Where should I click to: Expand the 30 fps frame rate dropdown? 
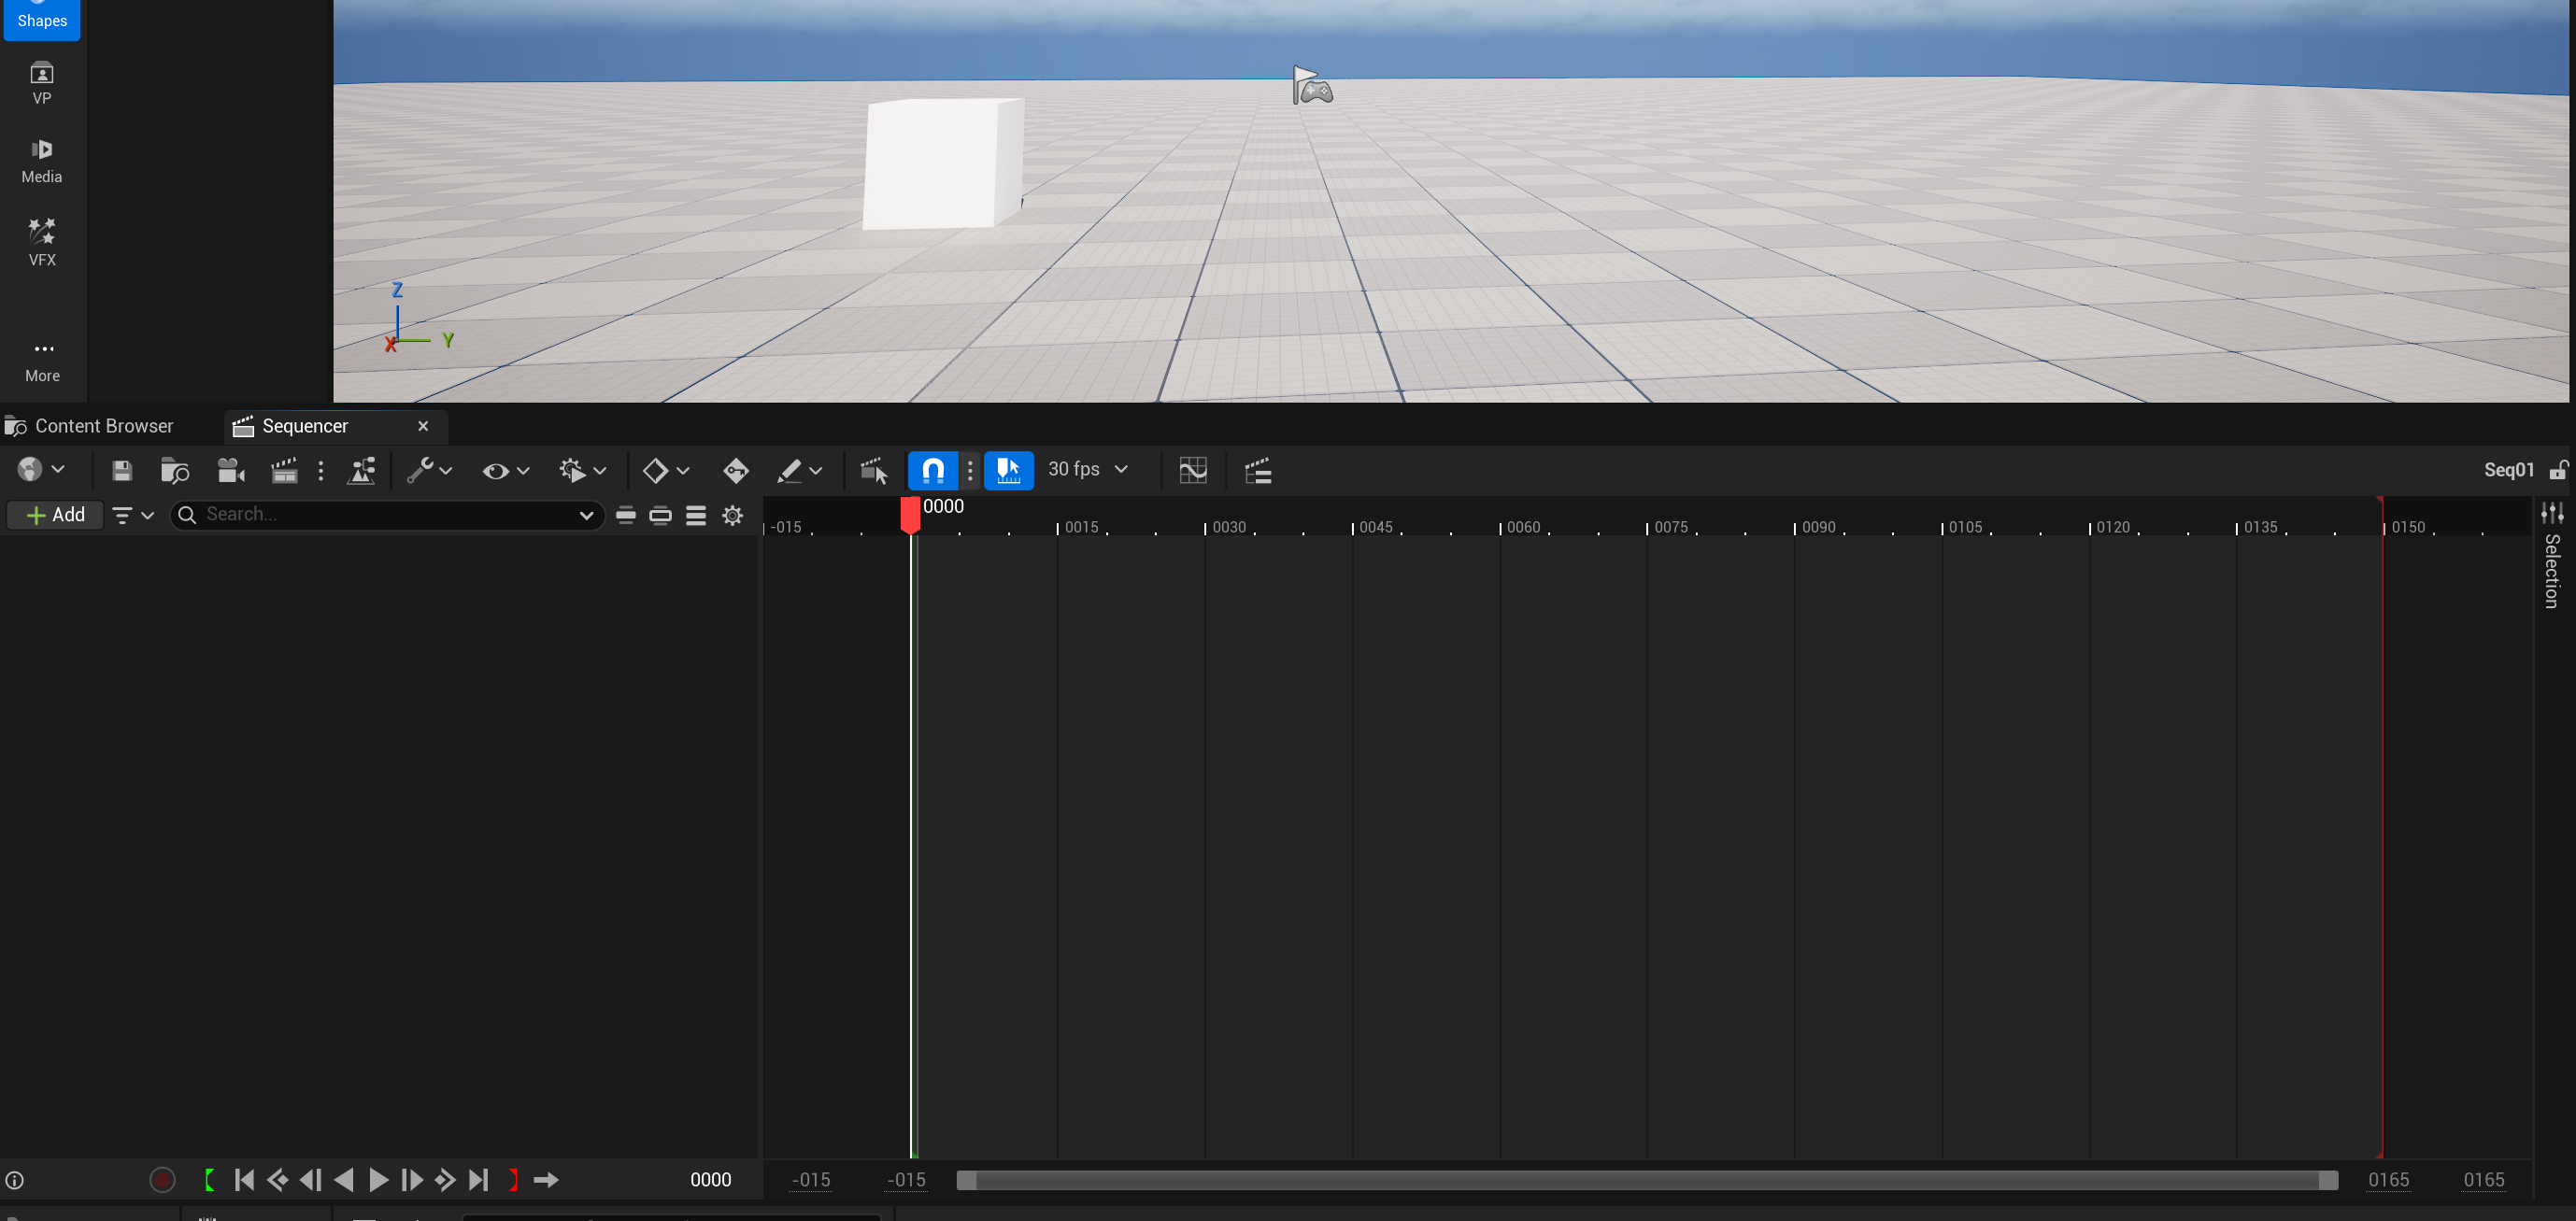pyautogui.click(x=1088, y=469)
